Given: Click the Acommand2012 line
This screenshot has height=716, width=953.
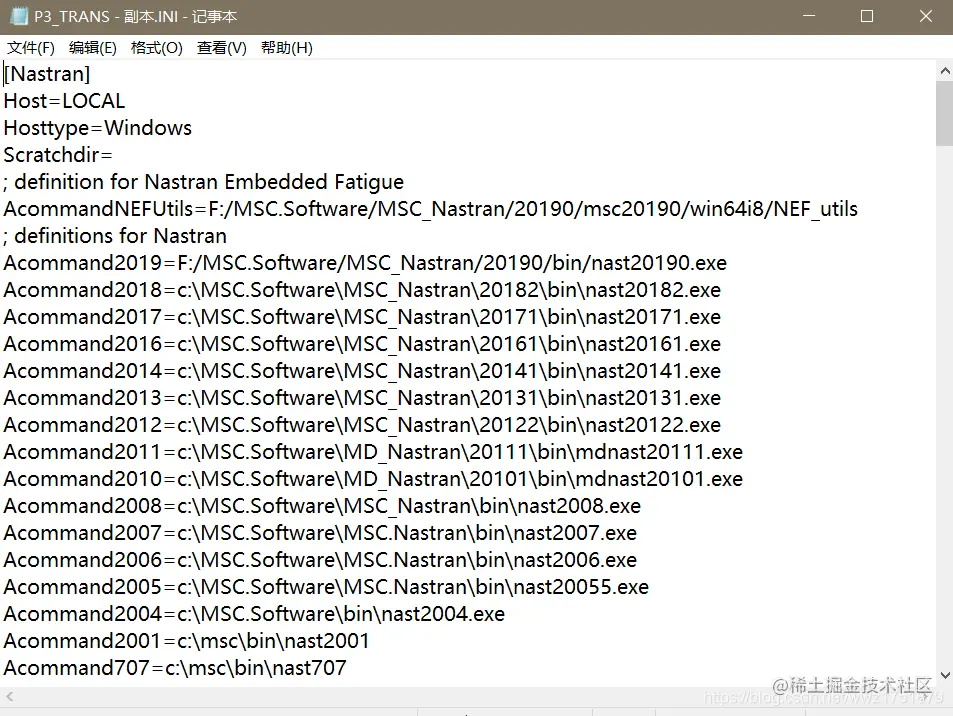Looking at the screenshot, I should (362, 425).
